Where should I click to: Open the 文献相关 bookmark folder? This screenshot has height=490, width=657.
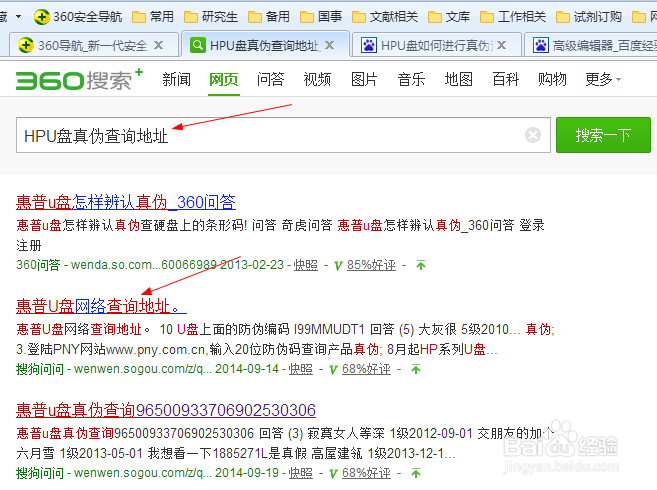tap(385, 17)
